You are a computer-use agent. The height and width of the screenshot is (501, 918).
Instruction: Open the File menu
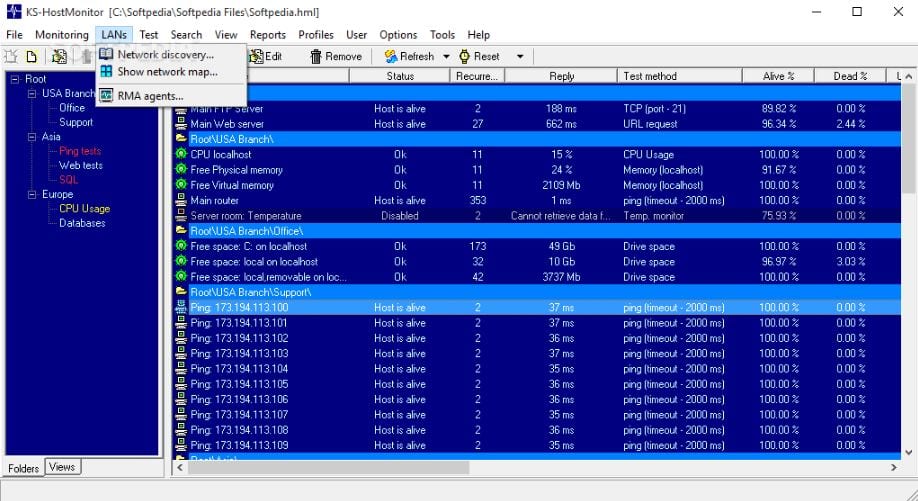point(14,35)
